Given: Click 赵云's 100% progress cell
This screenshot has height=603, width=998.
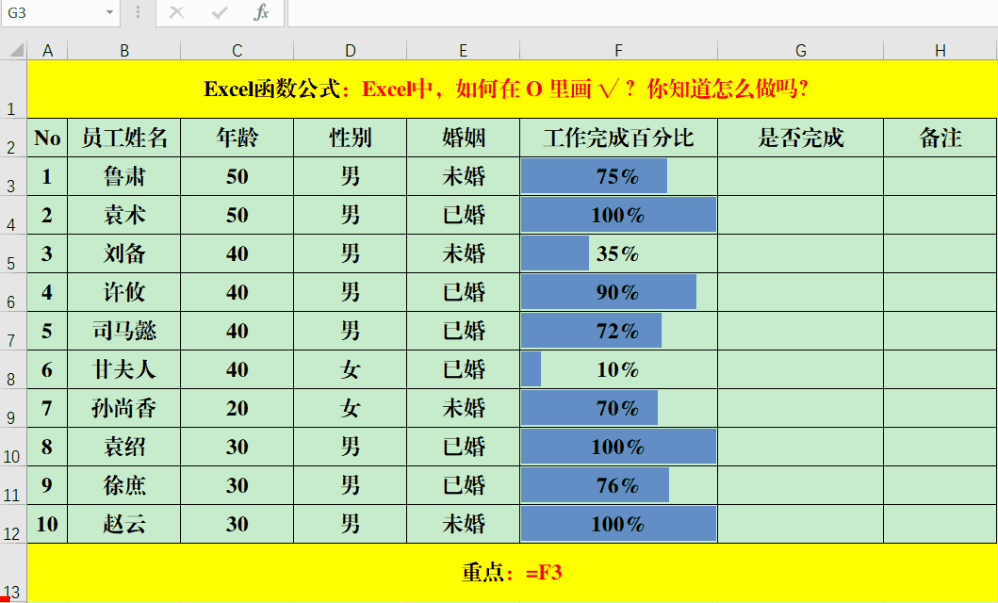Looking at the screenshot, I should 618,524.
